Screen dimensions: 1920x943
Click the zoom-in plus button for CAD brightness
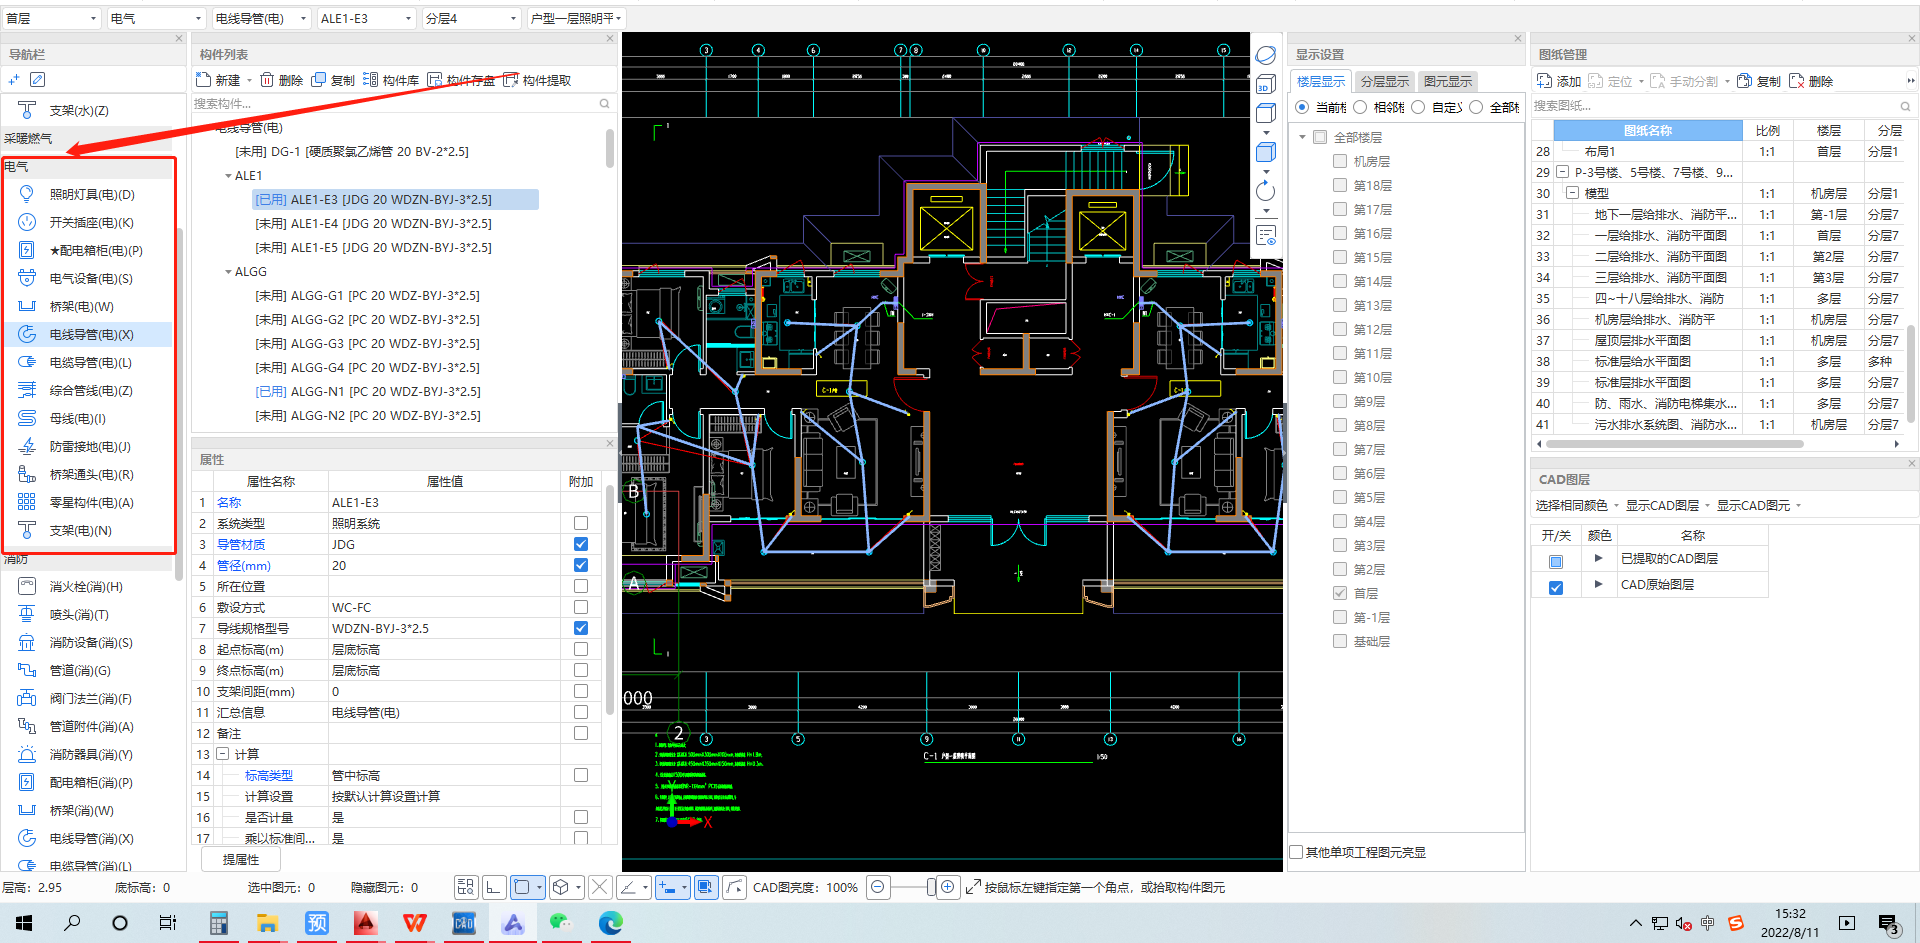click(947, 887)
